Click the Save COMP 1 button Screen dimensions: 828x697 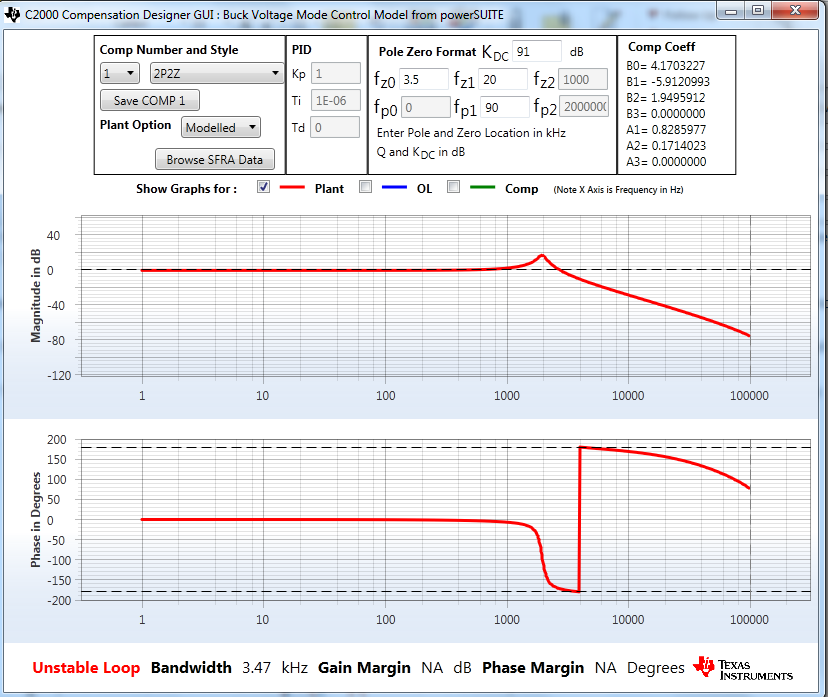pos(150,100)
